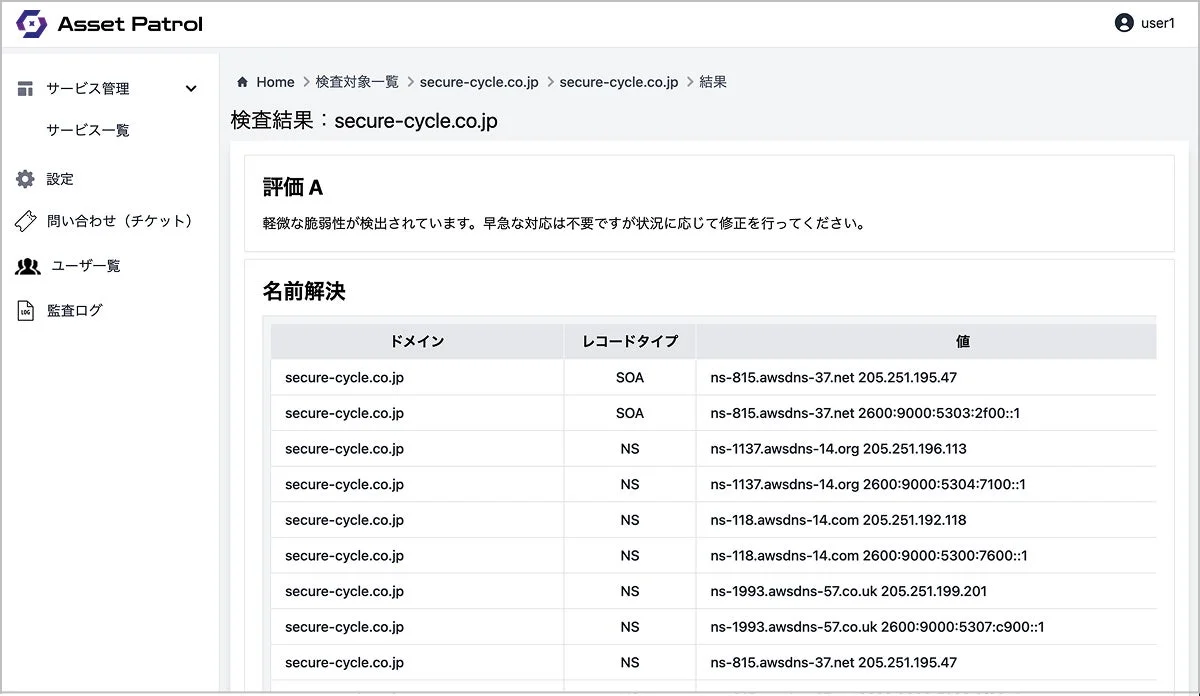Click the 設定 gear icon

coord(23,178)
